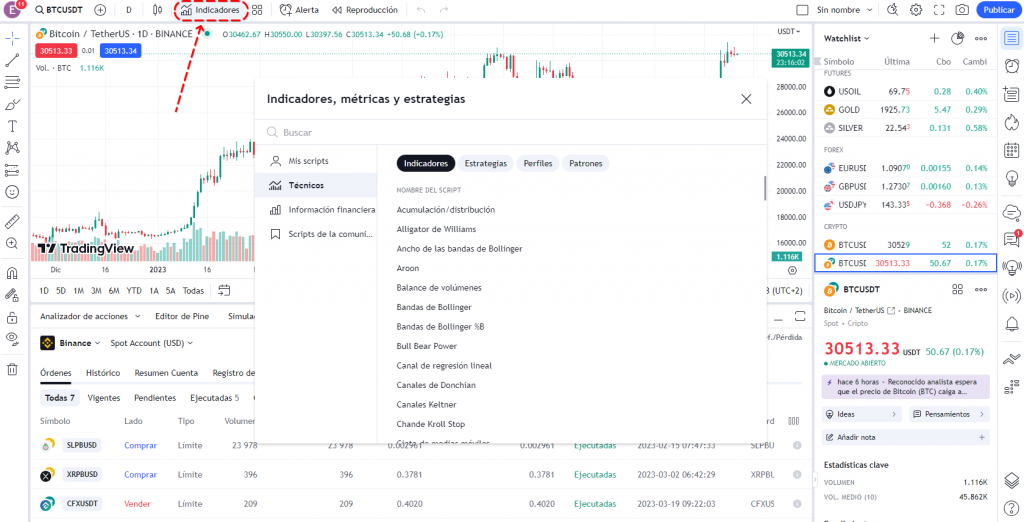Switch to the Patrones tab
Screen dimensions: 1024x522
click(586, 164)
